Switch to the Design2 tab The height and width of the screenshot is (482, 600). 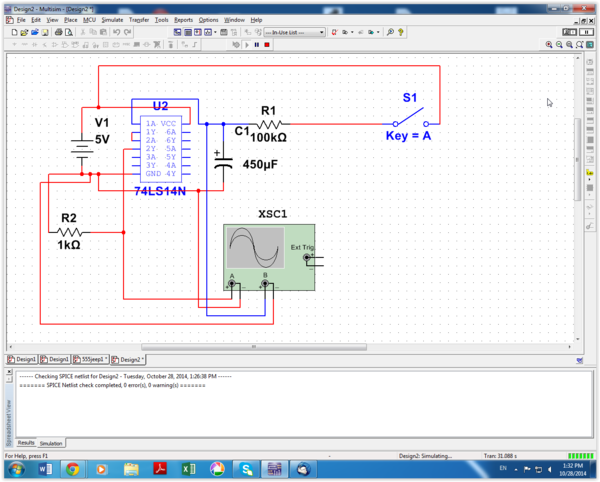point(128,360)
